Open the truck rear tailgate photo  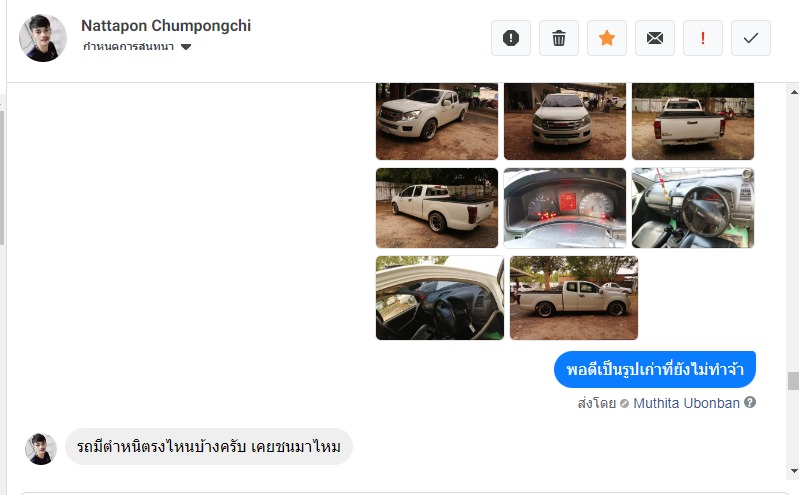[693, 121]
